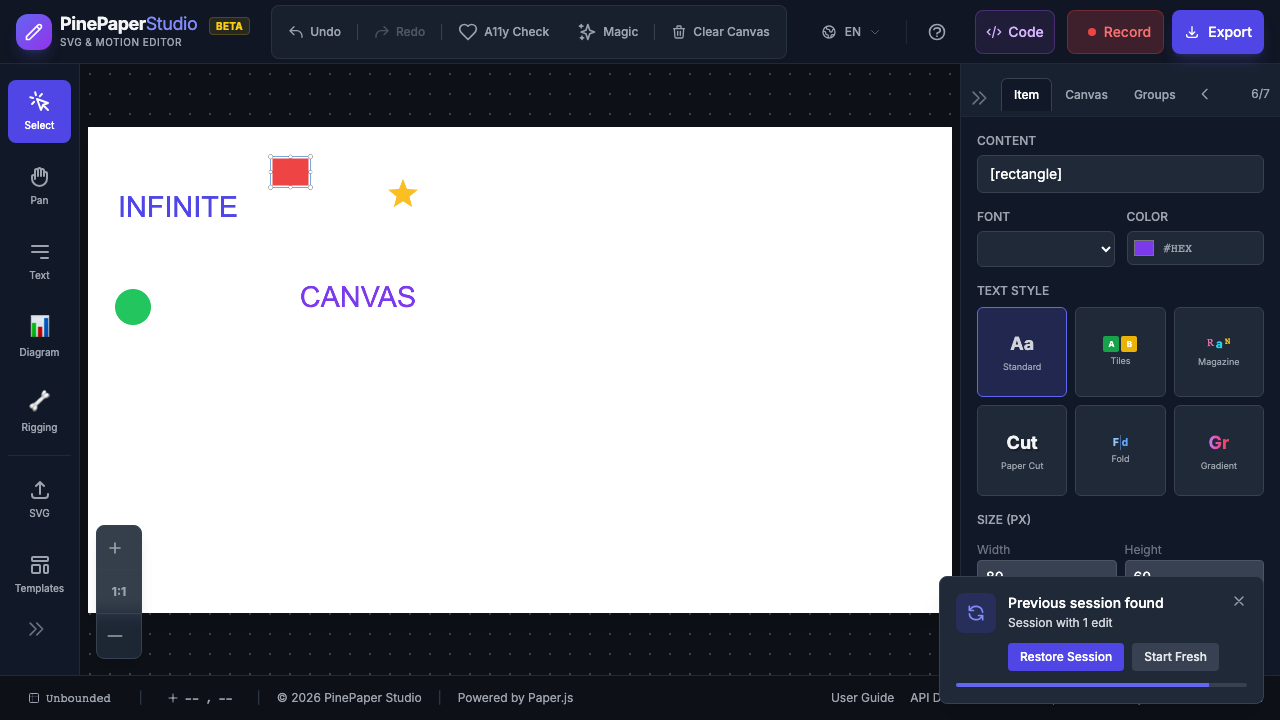
Task: Collapse the left sidebar
Action: [36, 628]
